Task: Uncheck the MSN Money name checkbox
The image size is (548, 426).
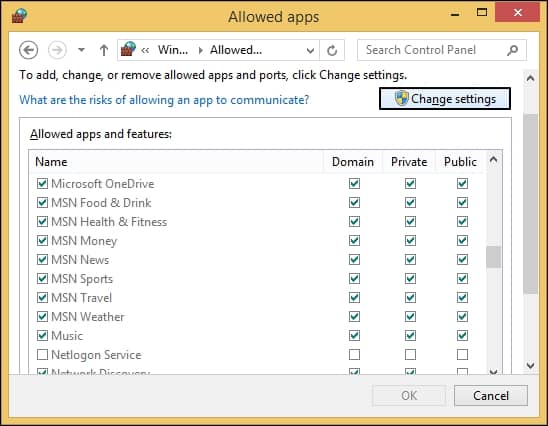Action: [42, 240]
